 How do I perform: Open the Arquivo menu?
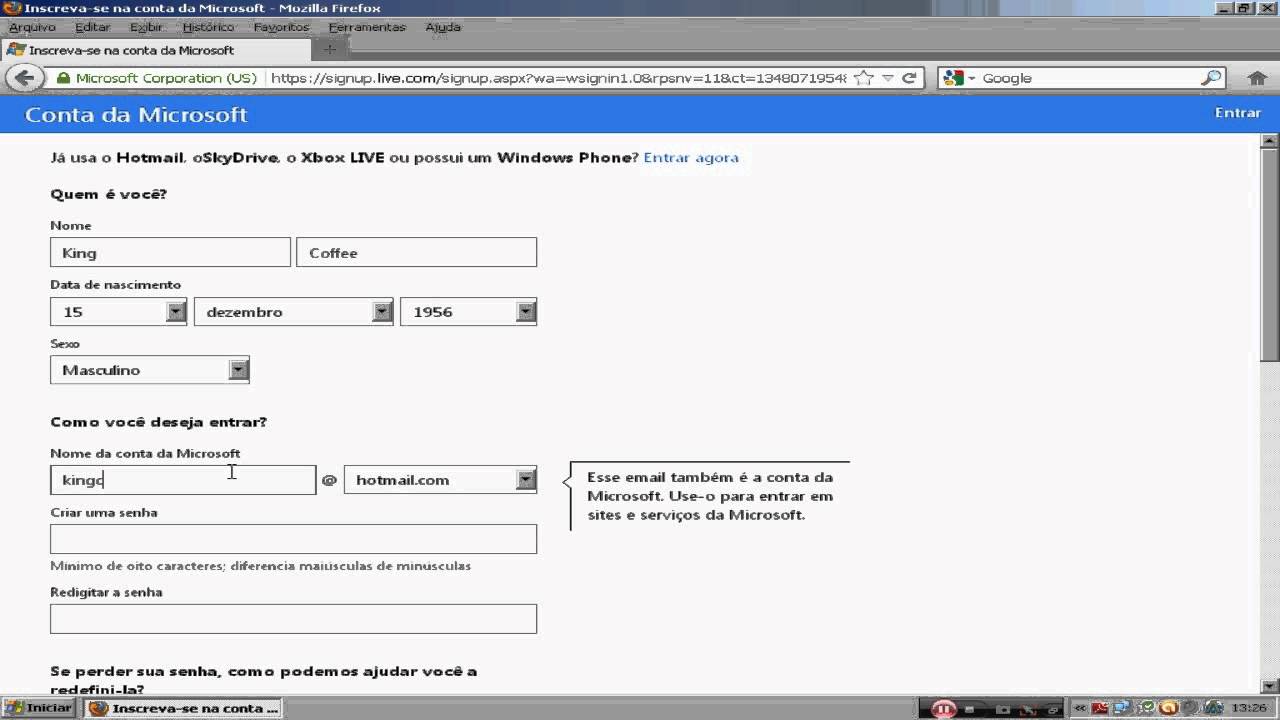(32, 27)
